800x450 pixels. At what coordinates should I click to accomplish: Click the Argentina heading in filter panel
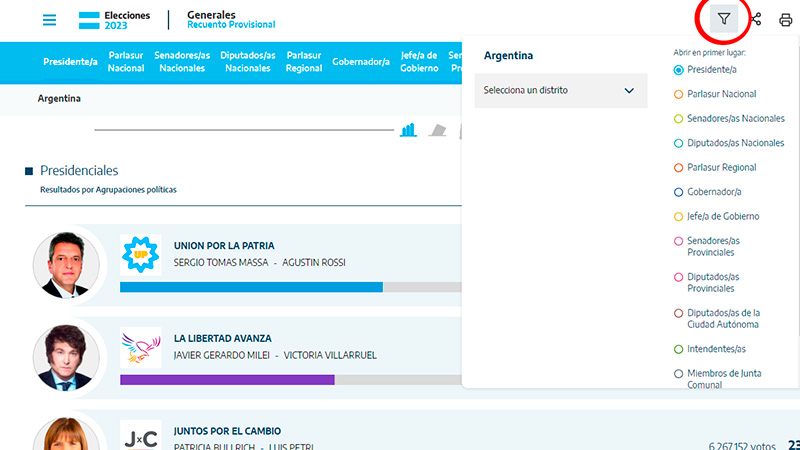point(508,56)
